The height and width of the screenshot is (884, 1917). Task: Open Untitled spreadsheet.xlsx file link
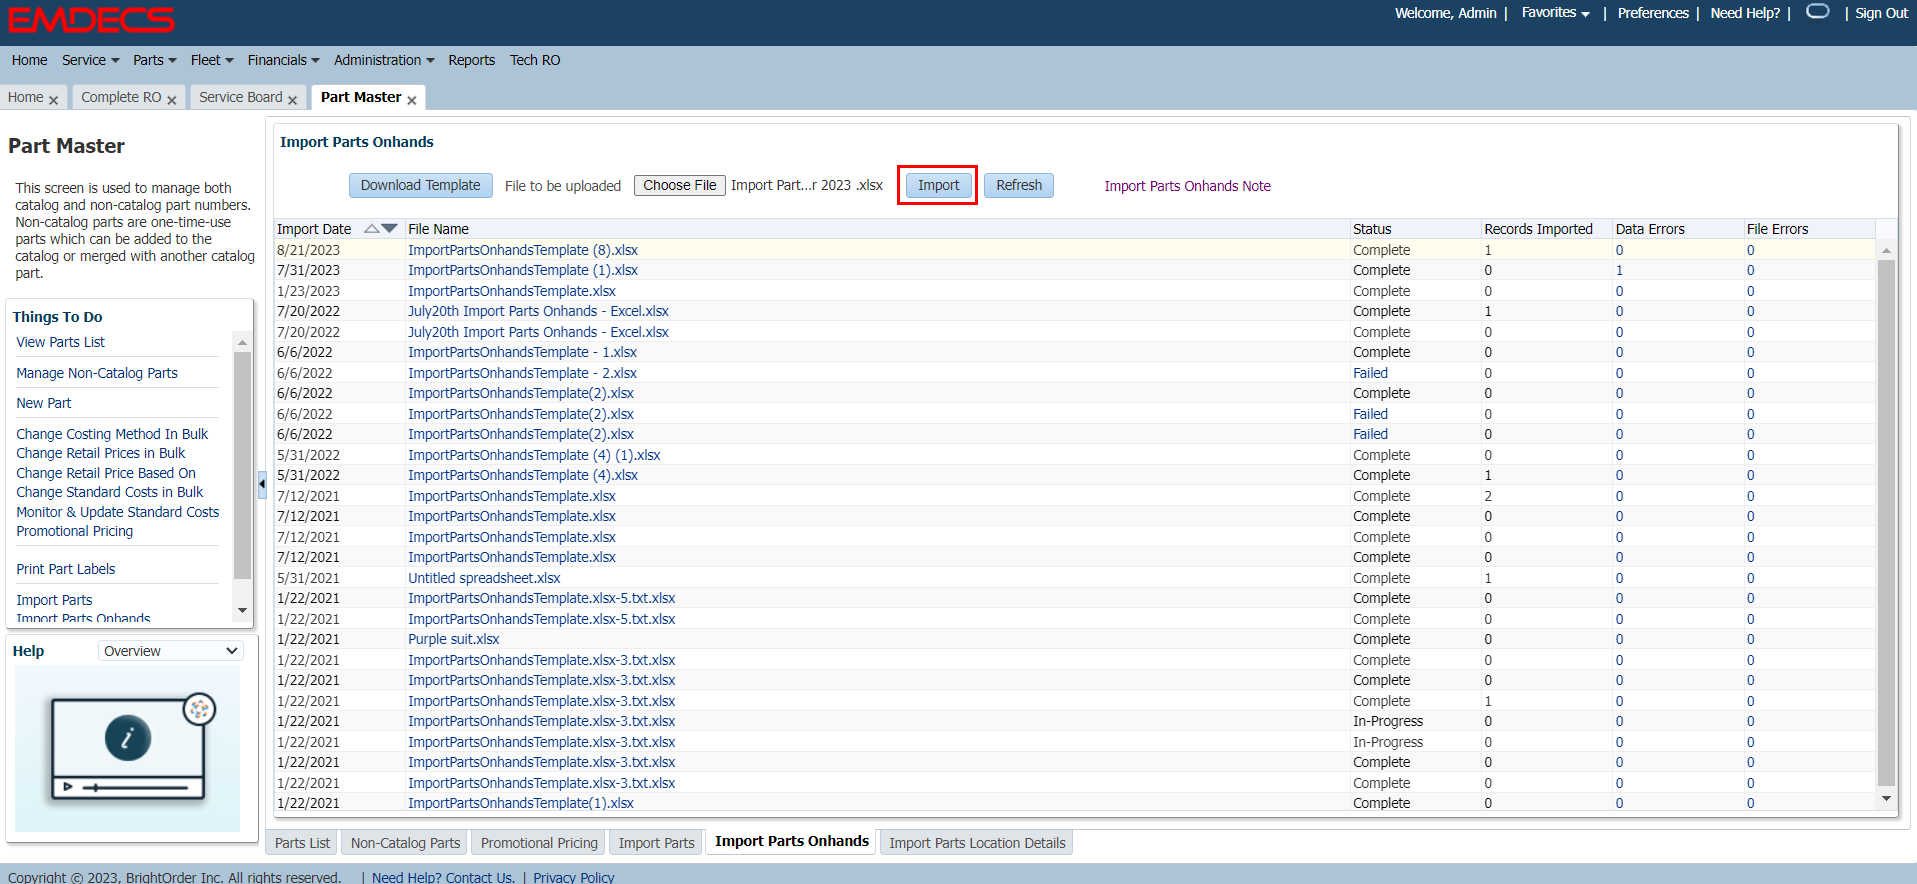484,578
